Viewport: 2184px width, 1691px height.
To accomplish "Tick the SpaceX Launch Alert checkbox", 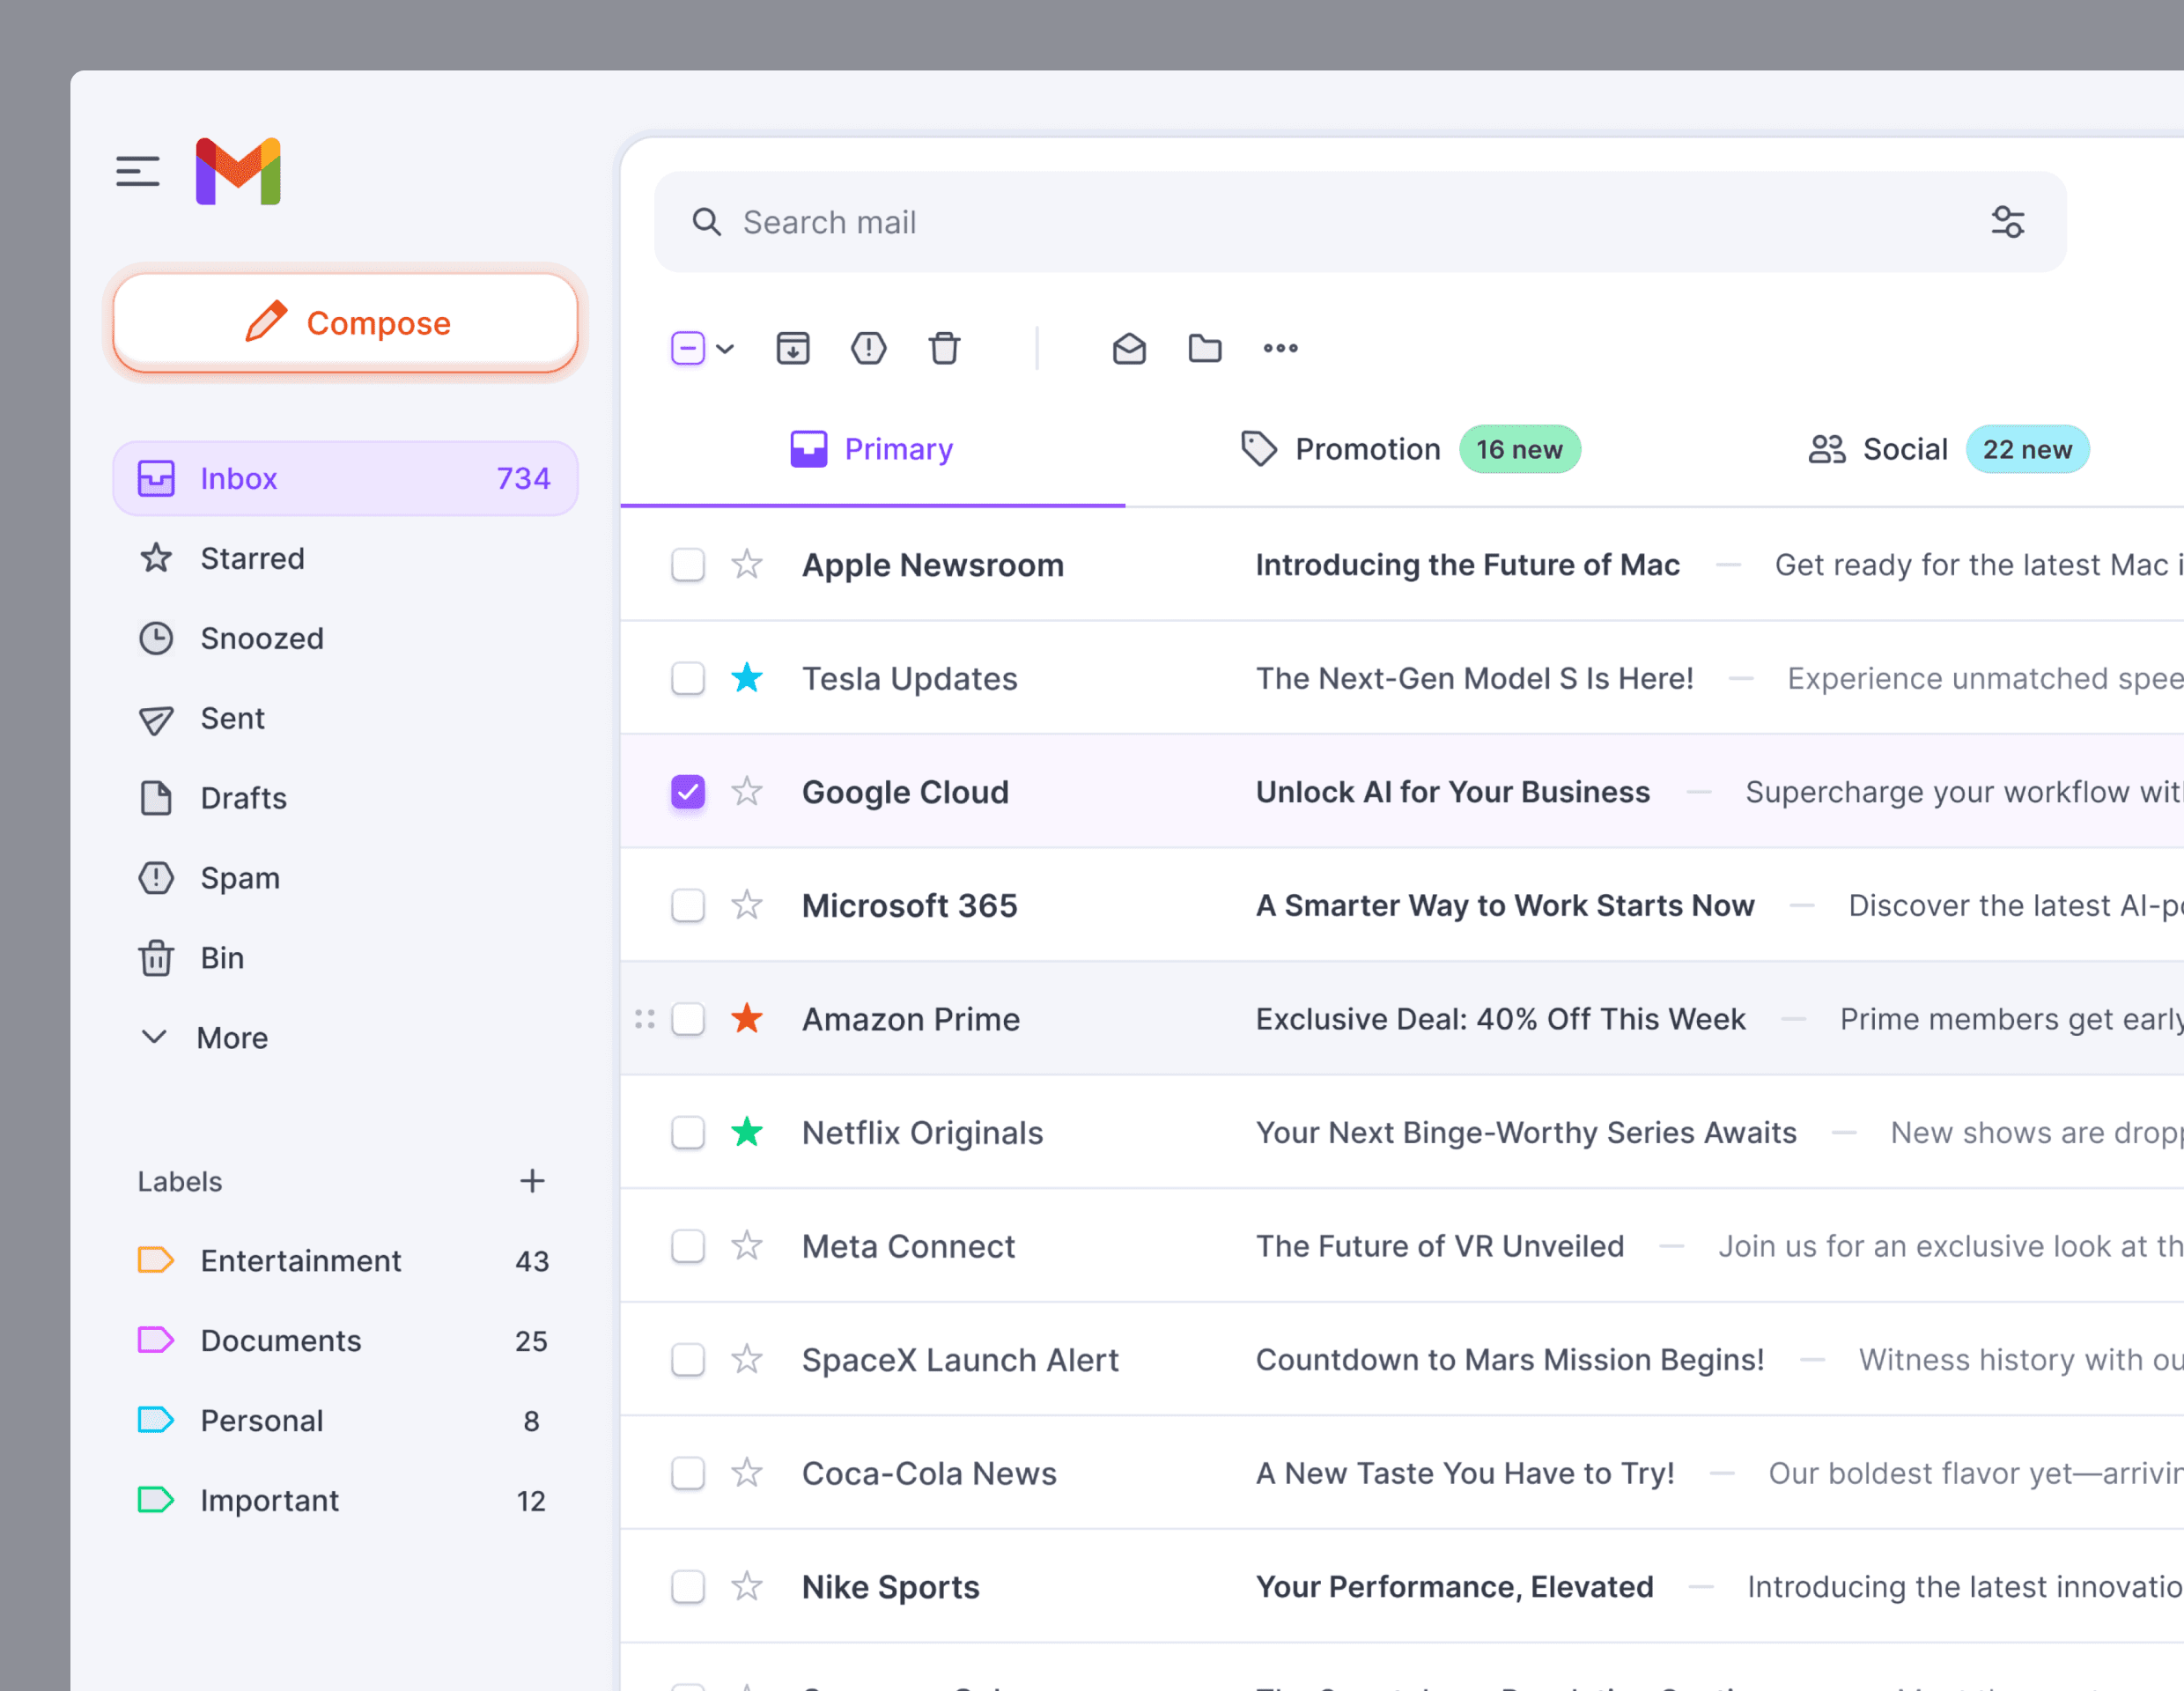I will (x=688, y=1360).
